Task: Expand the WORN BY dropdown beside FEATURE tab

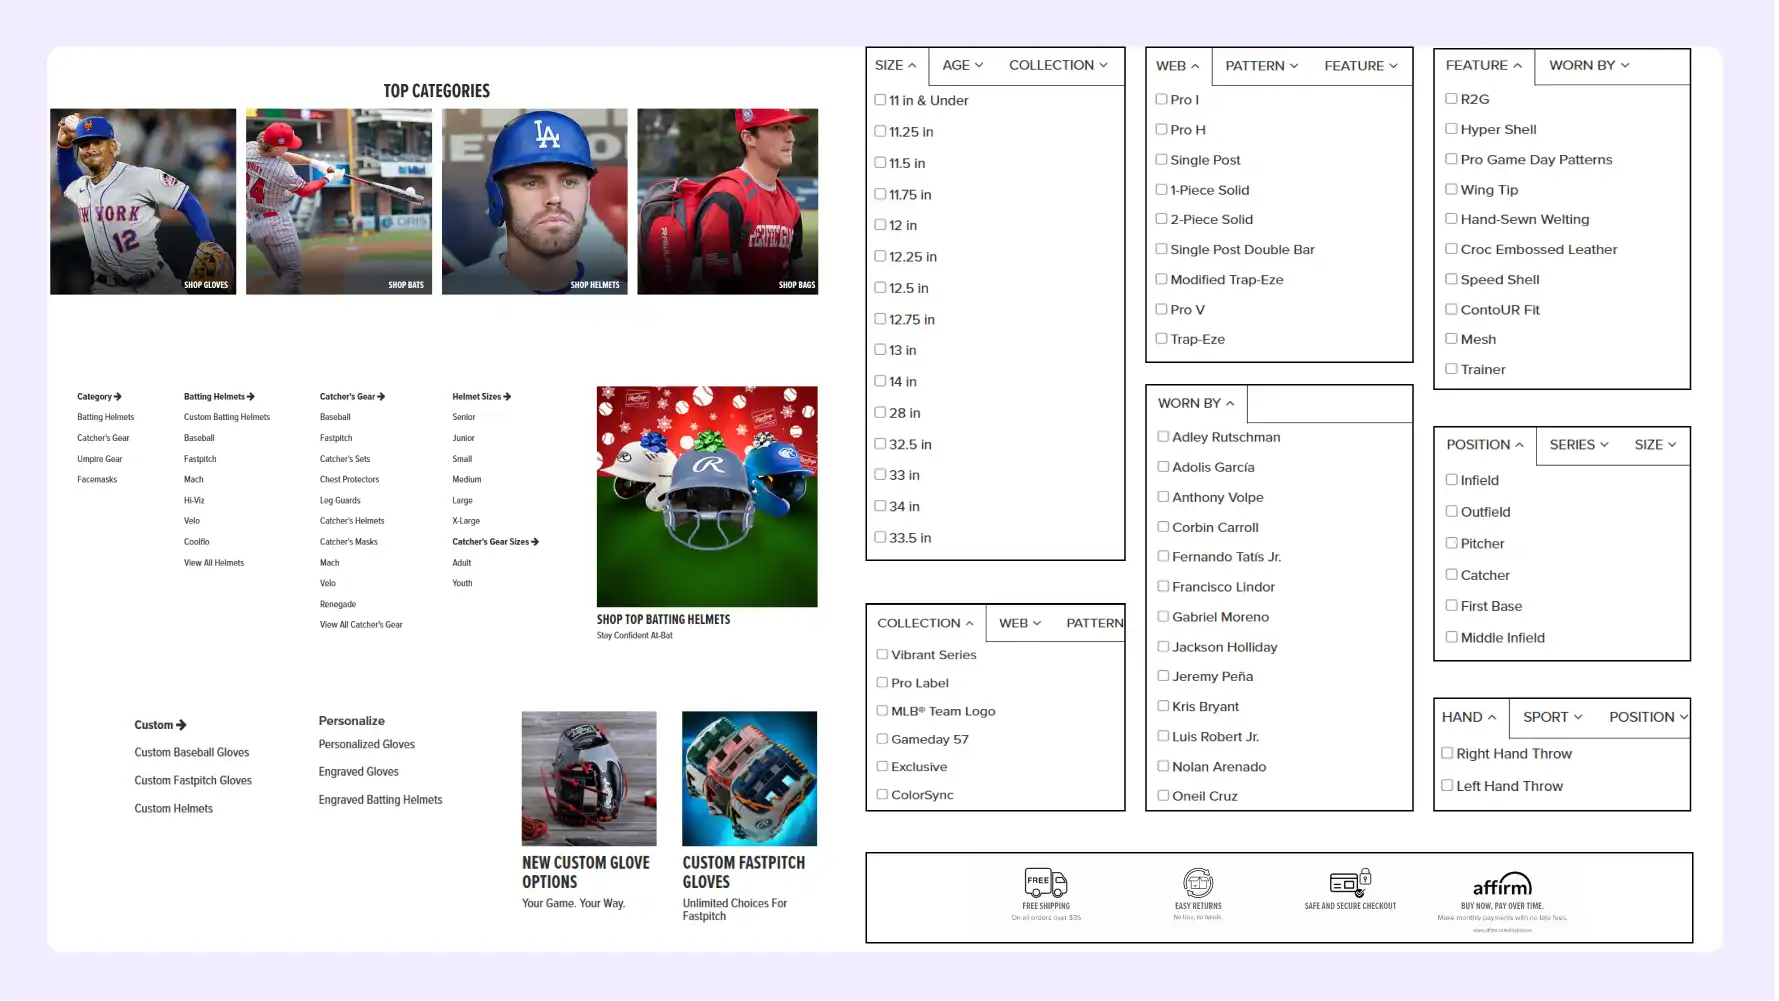Action: (x=1589, y=65)
